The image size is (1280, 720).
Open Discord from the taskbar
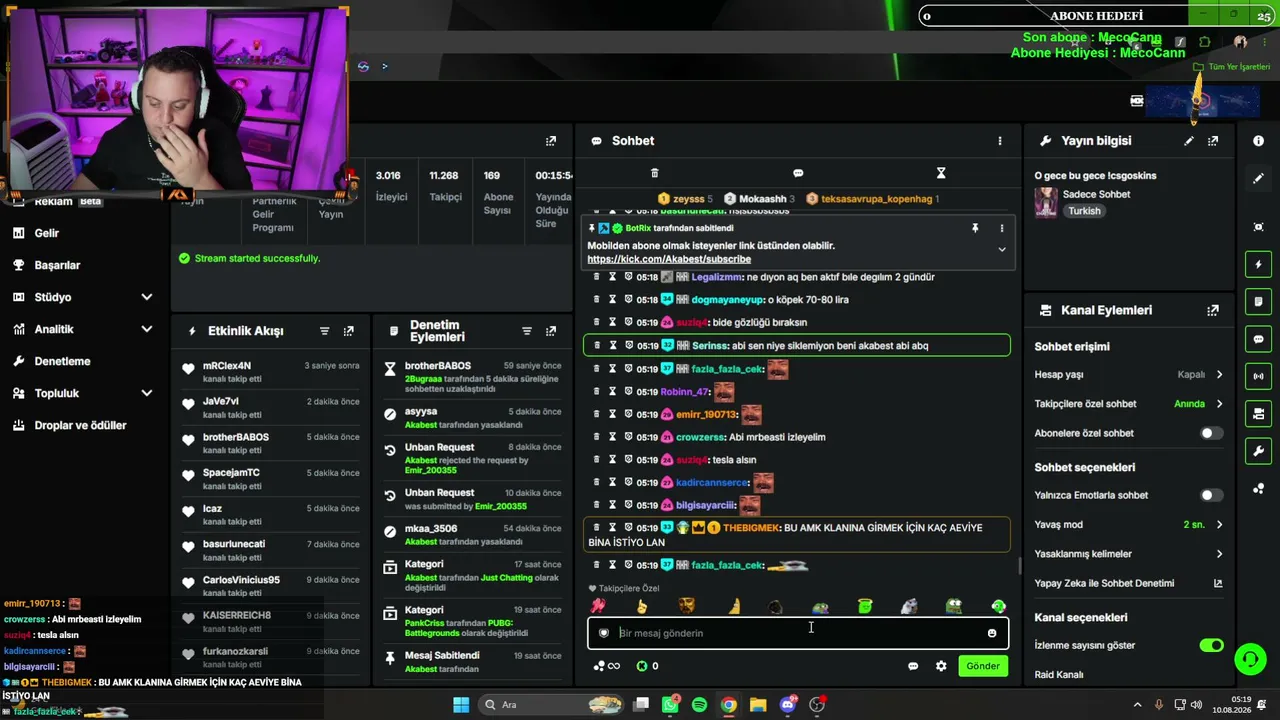[788, 705]
